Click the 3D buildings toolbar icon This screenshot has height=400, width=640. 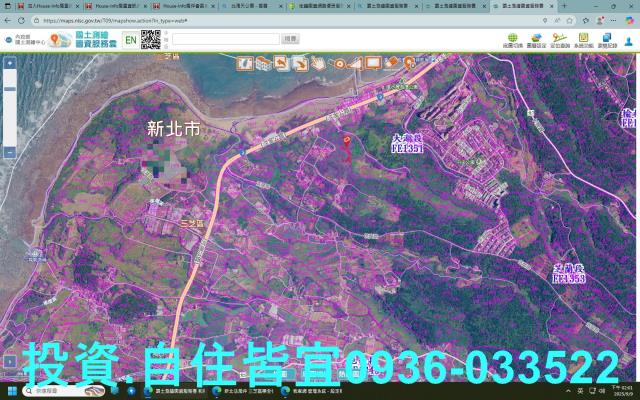(263, 63)
